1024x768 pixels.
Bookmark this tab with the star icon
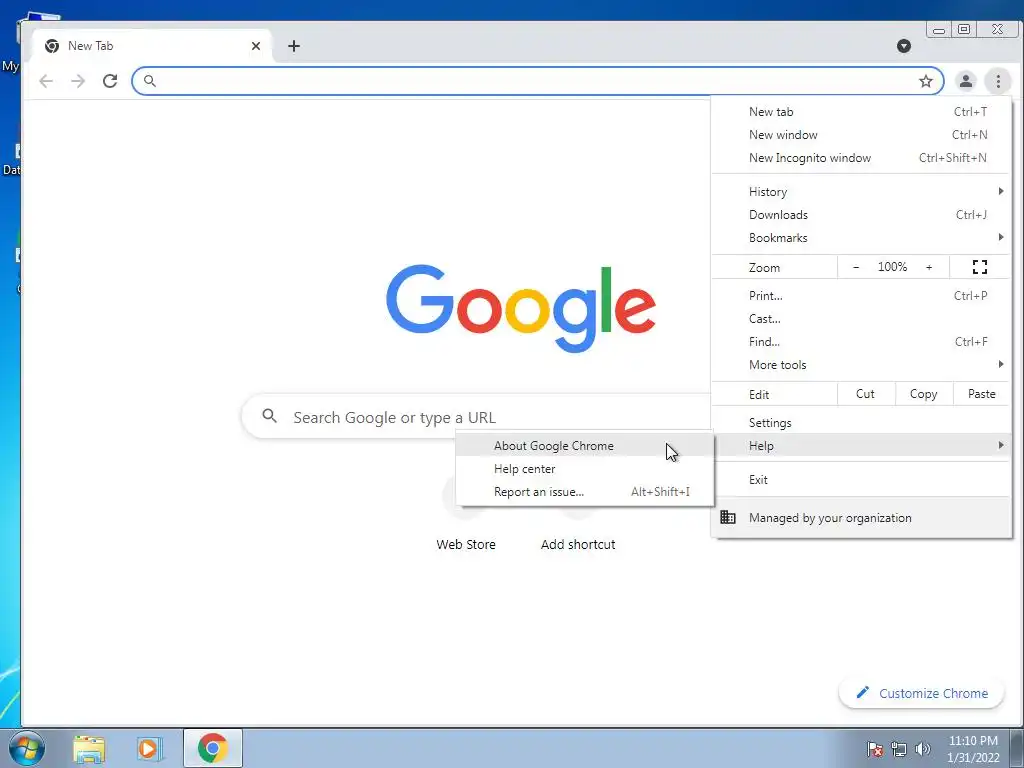(x=925, y=81)
